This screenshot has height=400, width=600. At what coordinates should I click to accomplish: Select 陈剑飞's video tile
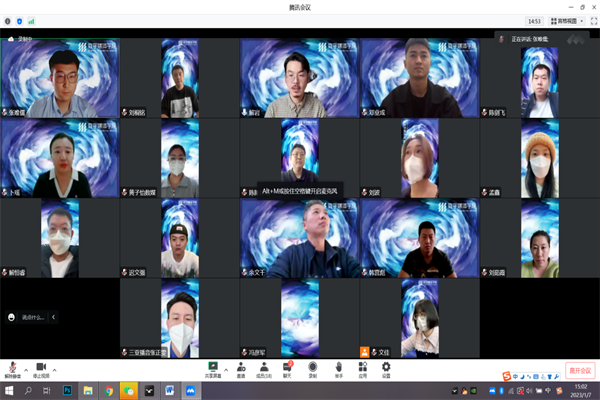(x=539, y=78)
